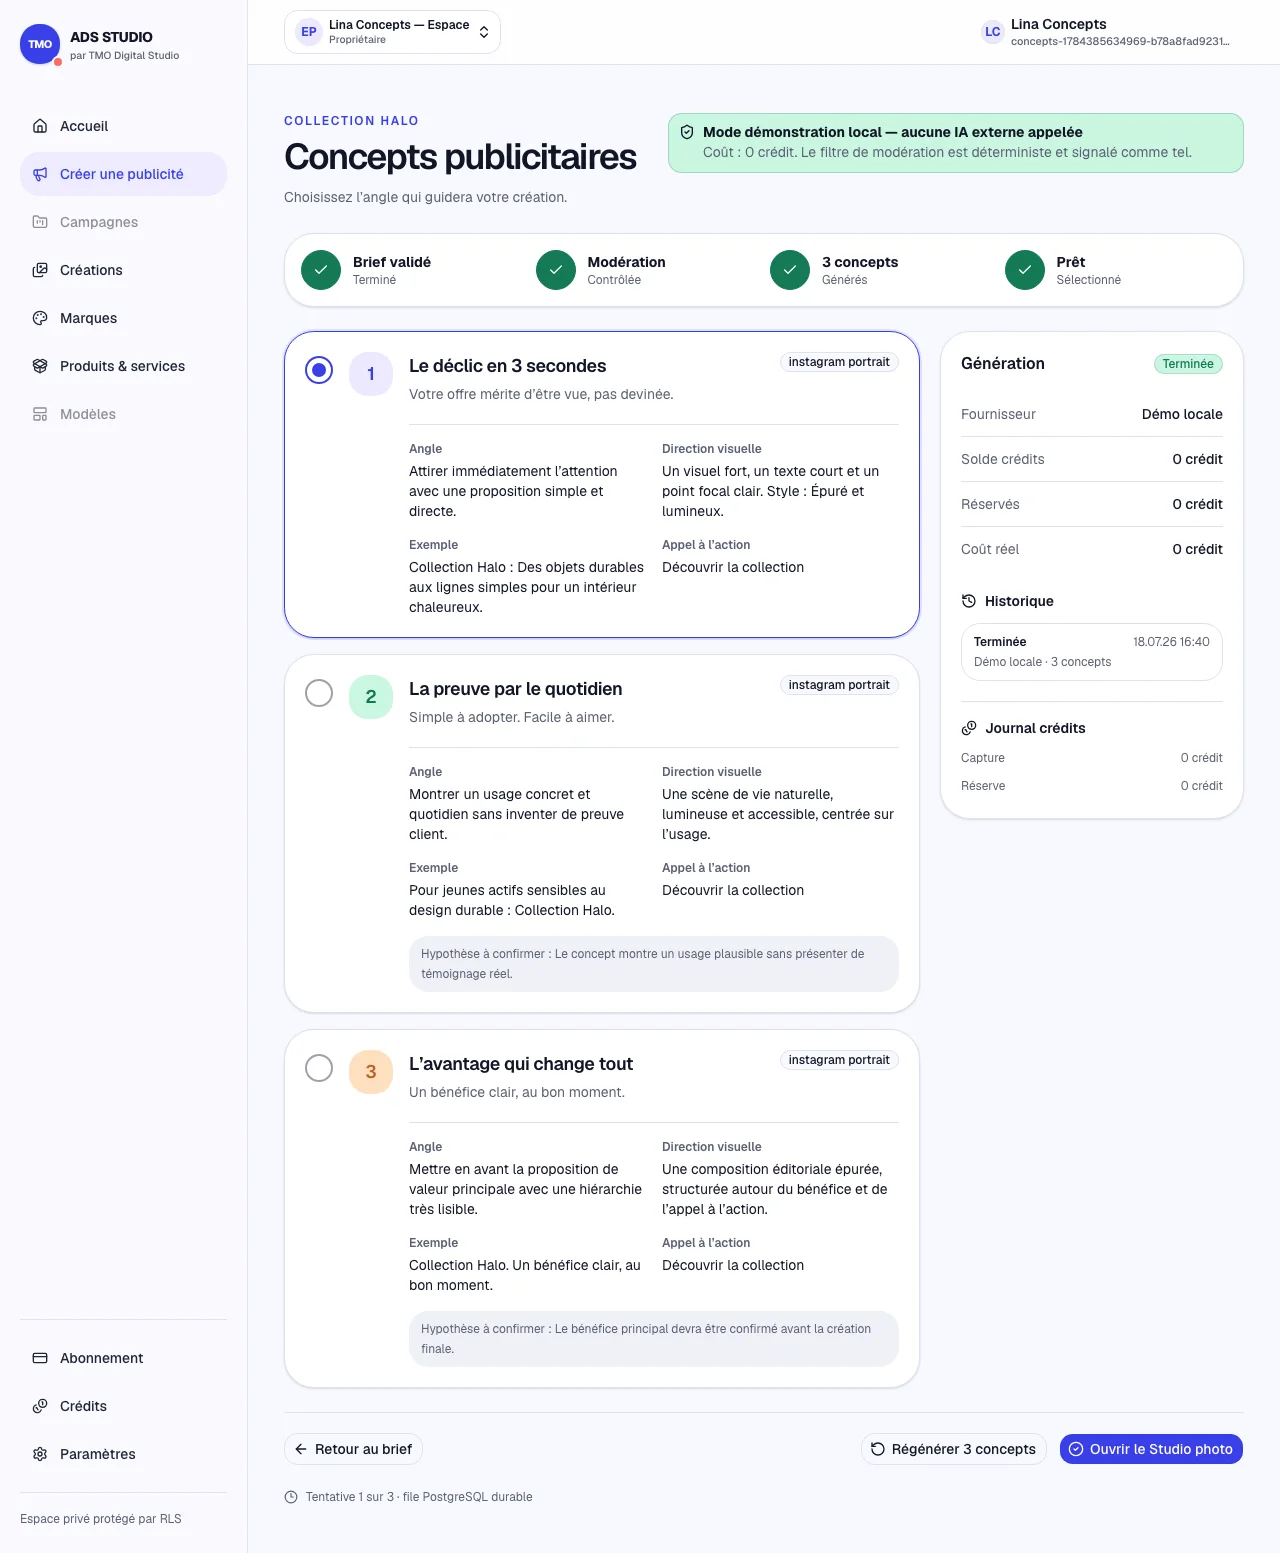Click the TMO logo avatar
Screen dimensions: 1280x1553
tap(40, 44)
